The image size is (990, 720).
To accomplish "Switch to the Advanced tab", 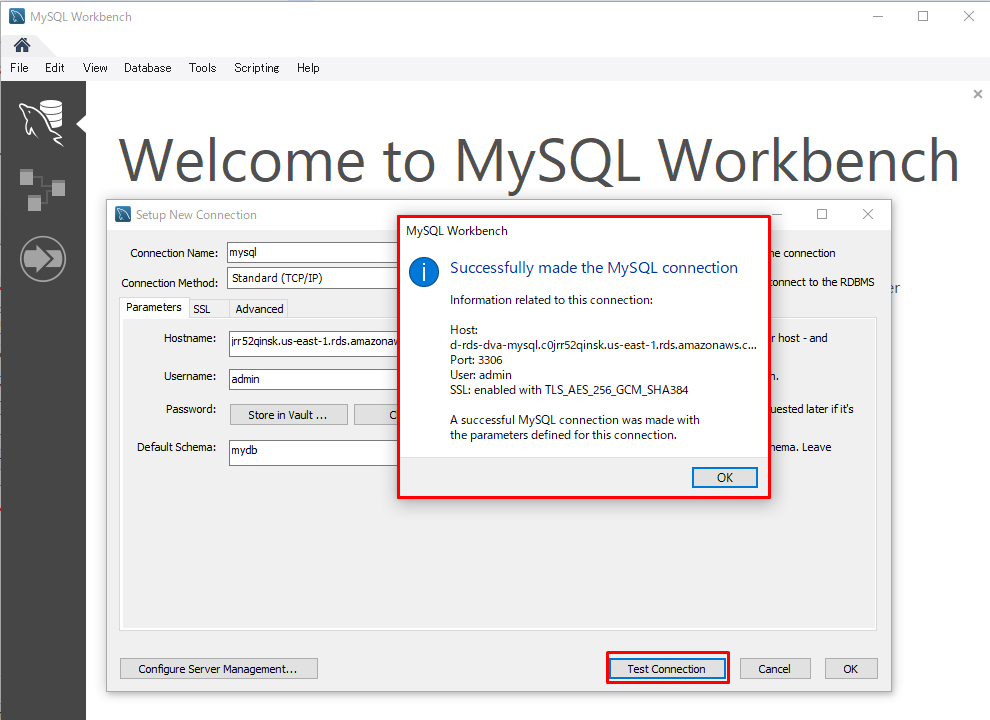I will point(259,309).
